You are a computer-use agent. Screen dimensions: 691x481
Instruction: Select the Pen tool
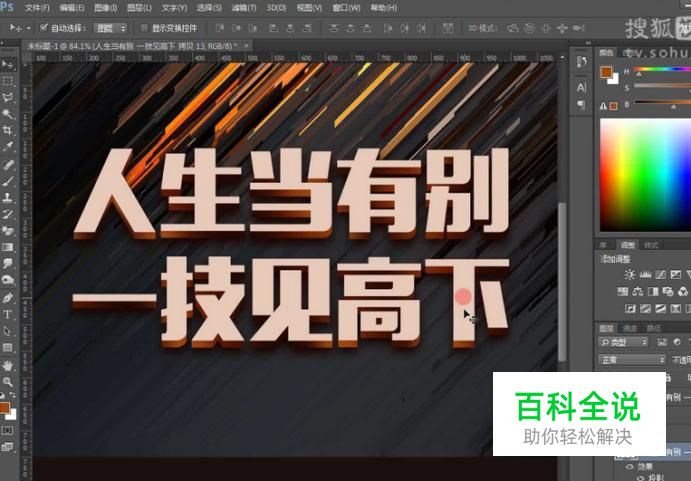pyautogui.click(x=7, y=298)
